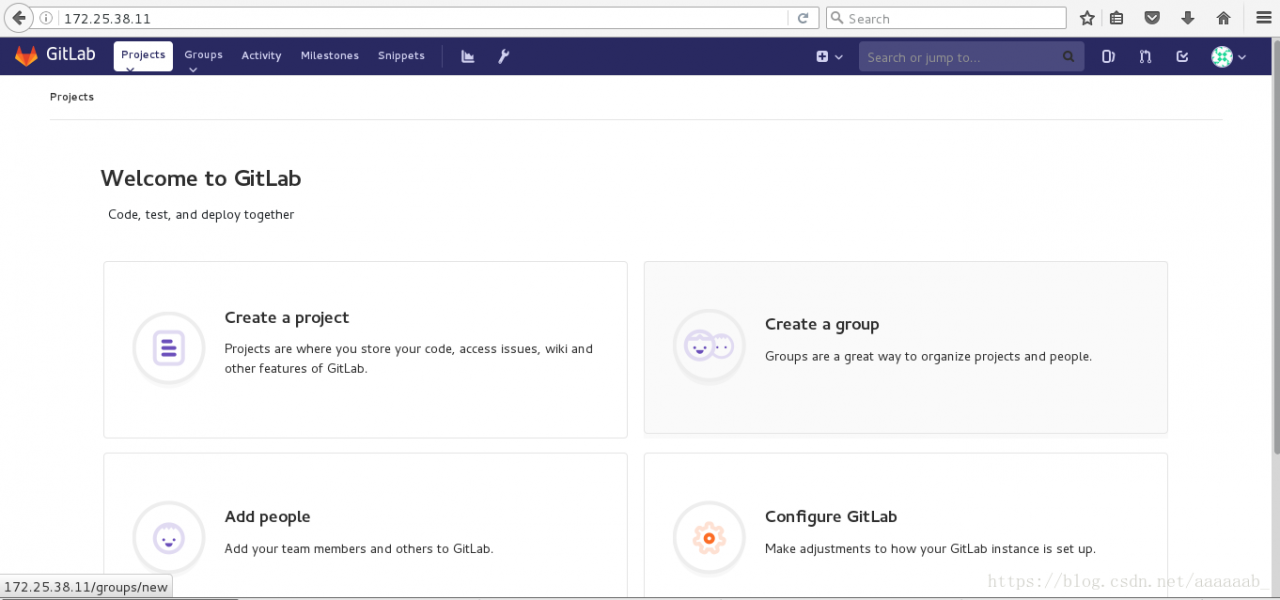Click the browser back button

[19, 18]
